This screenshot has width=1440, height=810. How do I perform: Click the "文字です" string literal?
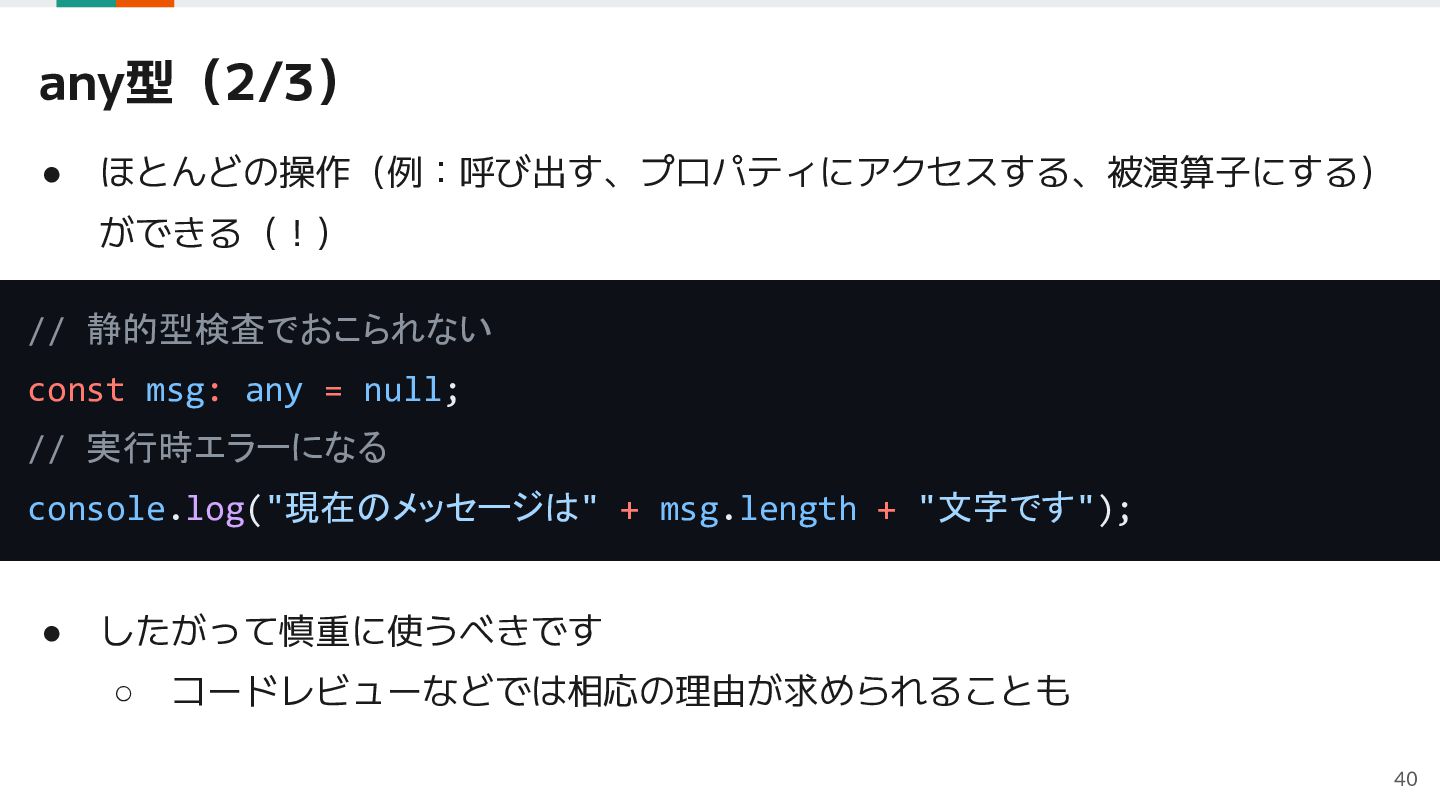tap(1006, 508)
